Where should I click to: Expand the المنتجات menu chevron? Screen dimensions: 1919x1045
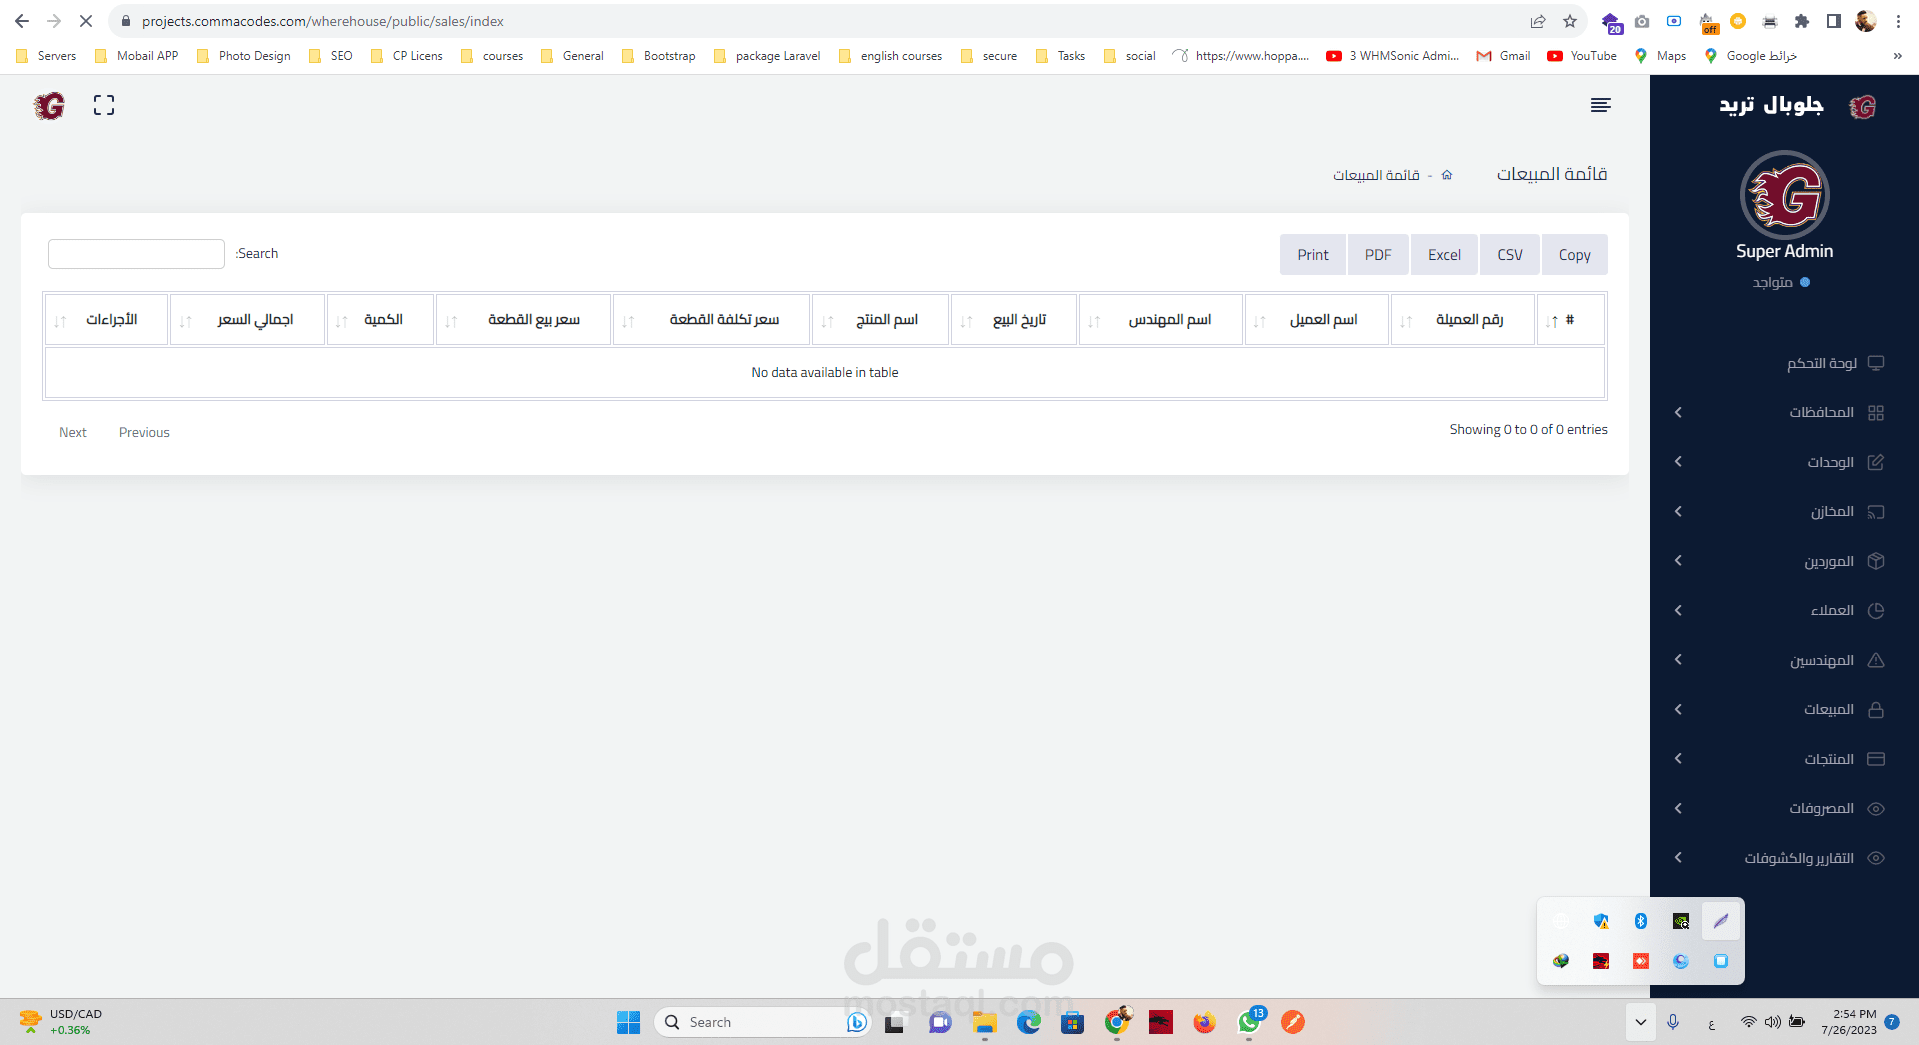click(x=1678, y=758)
